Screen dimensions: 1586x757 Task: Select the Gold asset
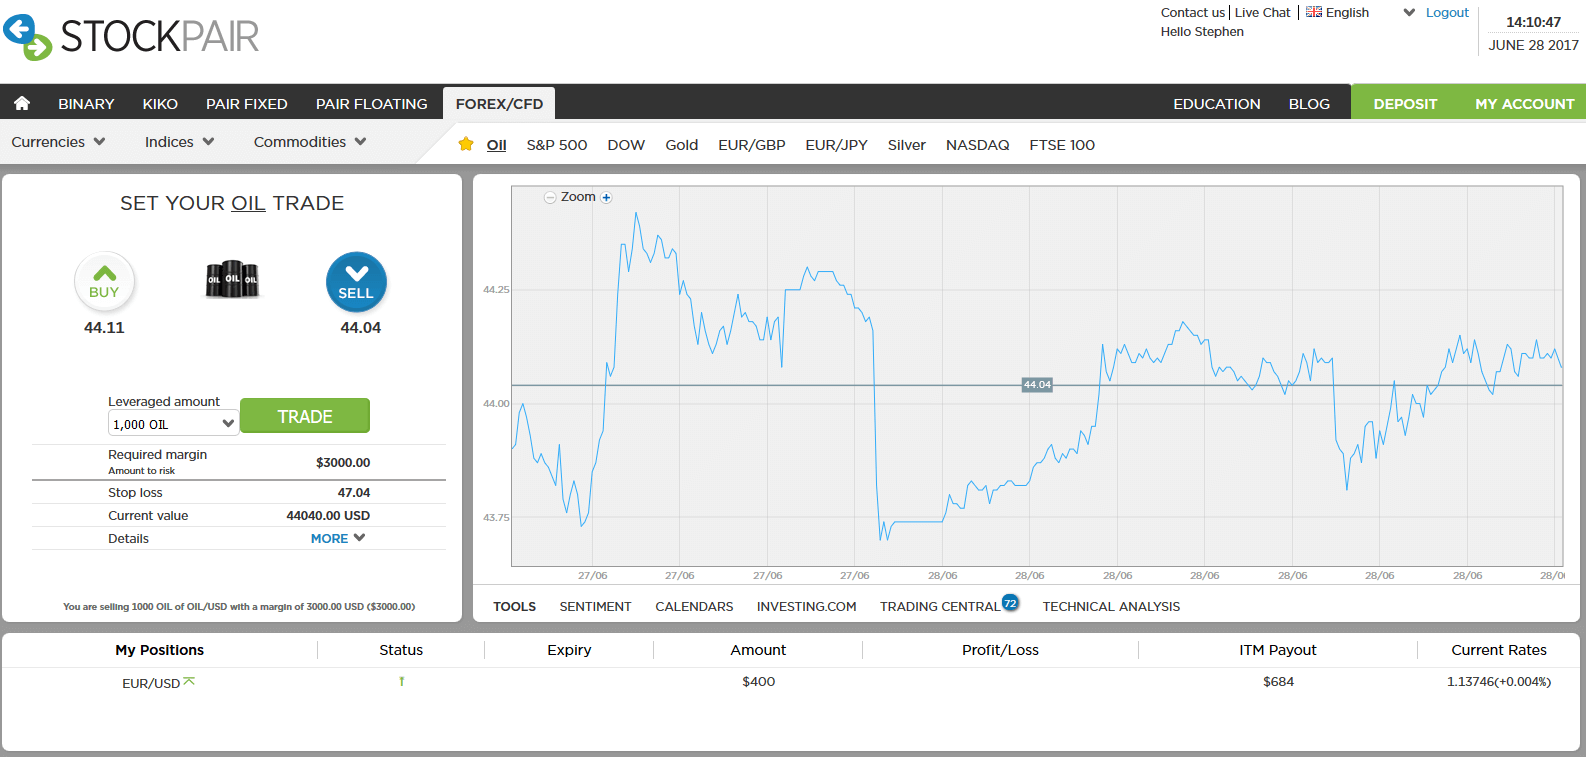pyautogui.click(x=682, y=145)
